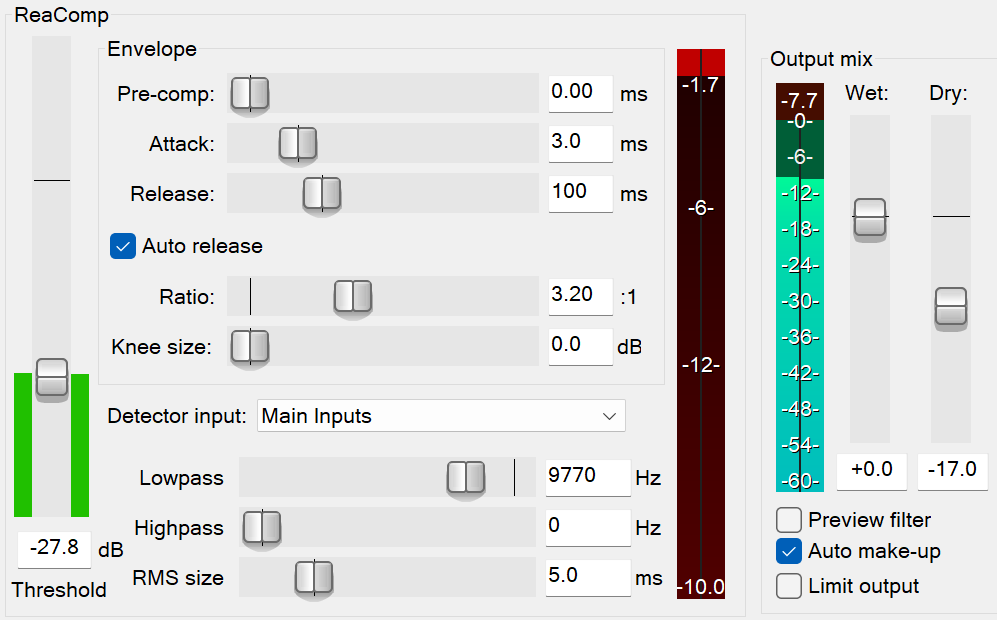Adjust the Lowpass filter slider
The width and height of the screenshot is (997, 620).
pyautogui.click(x=465, y=478)
